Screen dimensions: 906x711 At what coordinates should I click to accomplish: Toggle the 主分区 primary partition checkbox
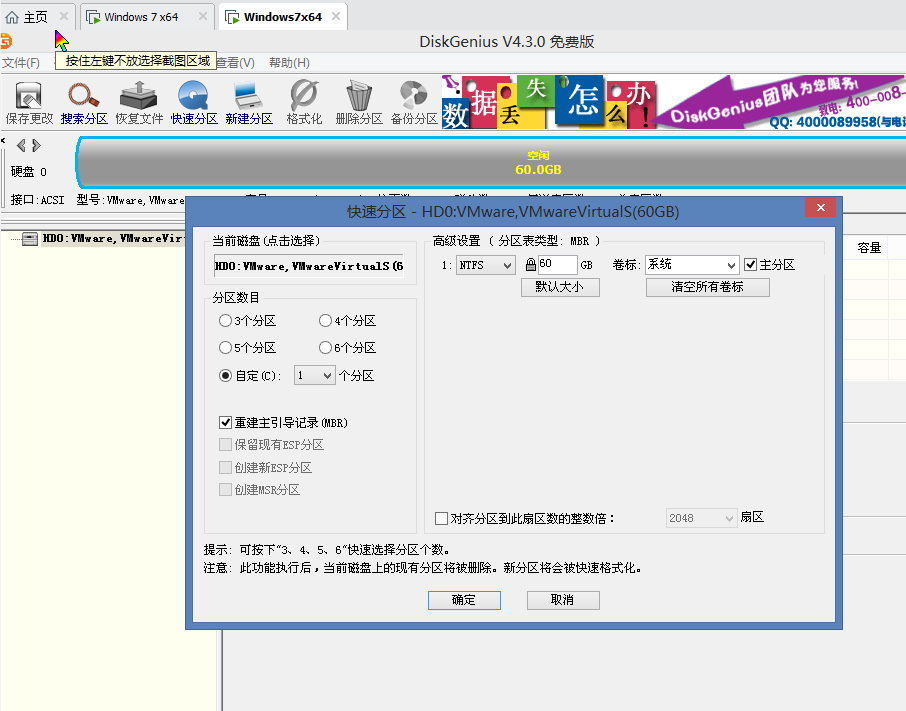750,265
